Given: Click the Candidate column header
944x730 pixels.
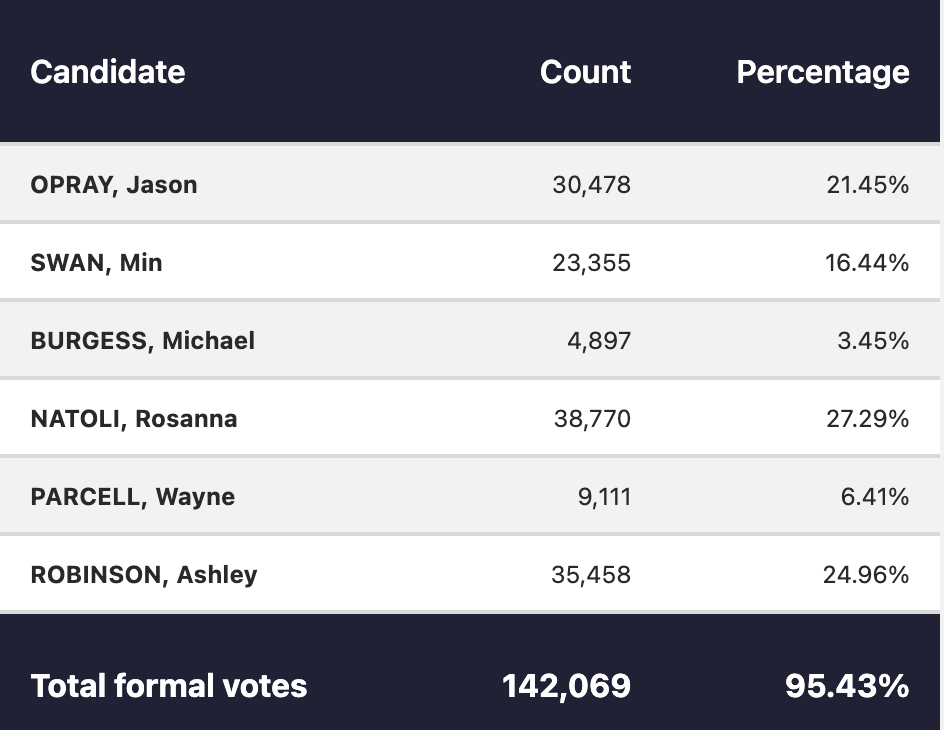Looking at the screenshot, I should (108, 72).
